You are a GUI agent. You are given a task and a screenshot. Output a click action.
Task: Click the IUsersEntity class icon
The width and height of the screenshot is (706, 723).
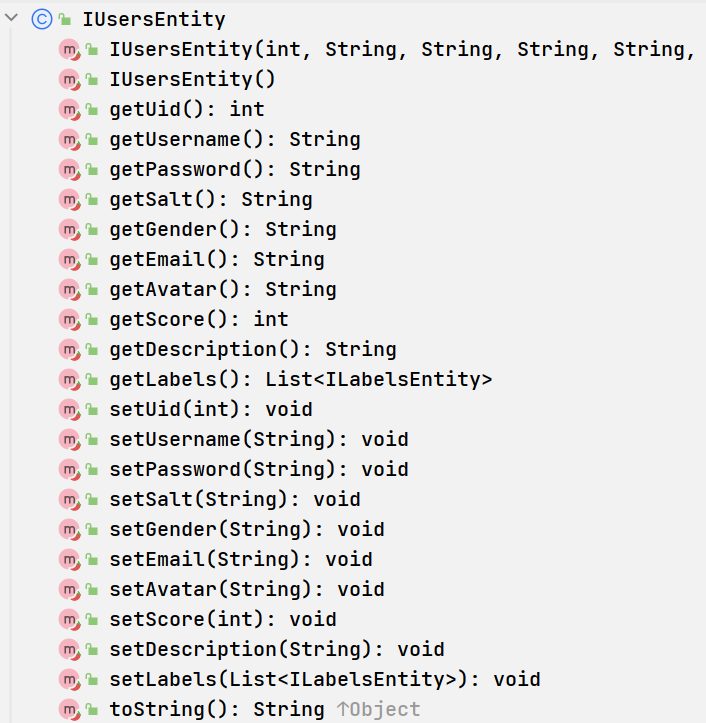(42, 18)
